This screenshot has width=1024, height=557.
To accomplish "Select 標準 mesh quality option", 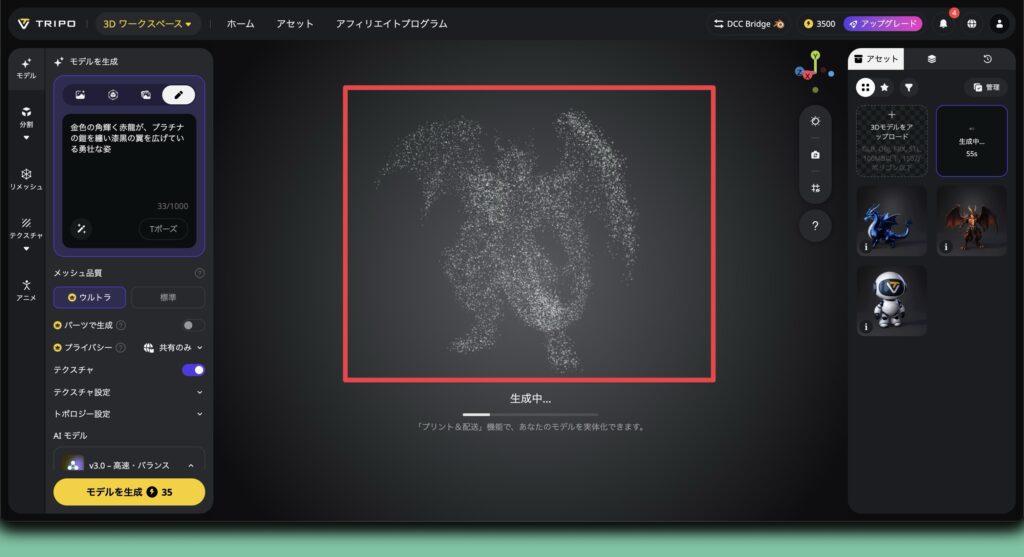I will coord(168,297).
